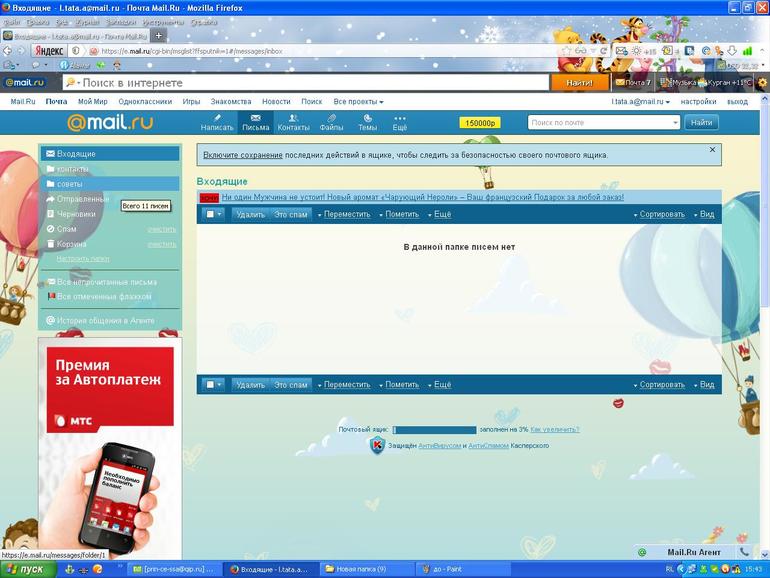
Task: Toggle the top select-all checkbox
Action: [210, 214]
